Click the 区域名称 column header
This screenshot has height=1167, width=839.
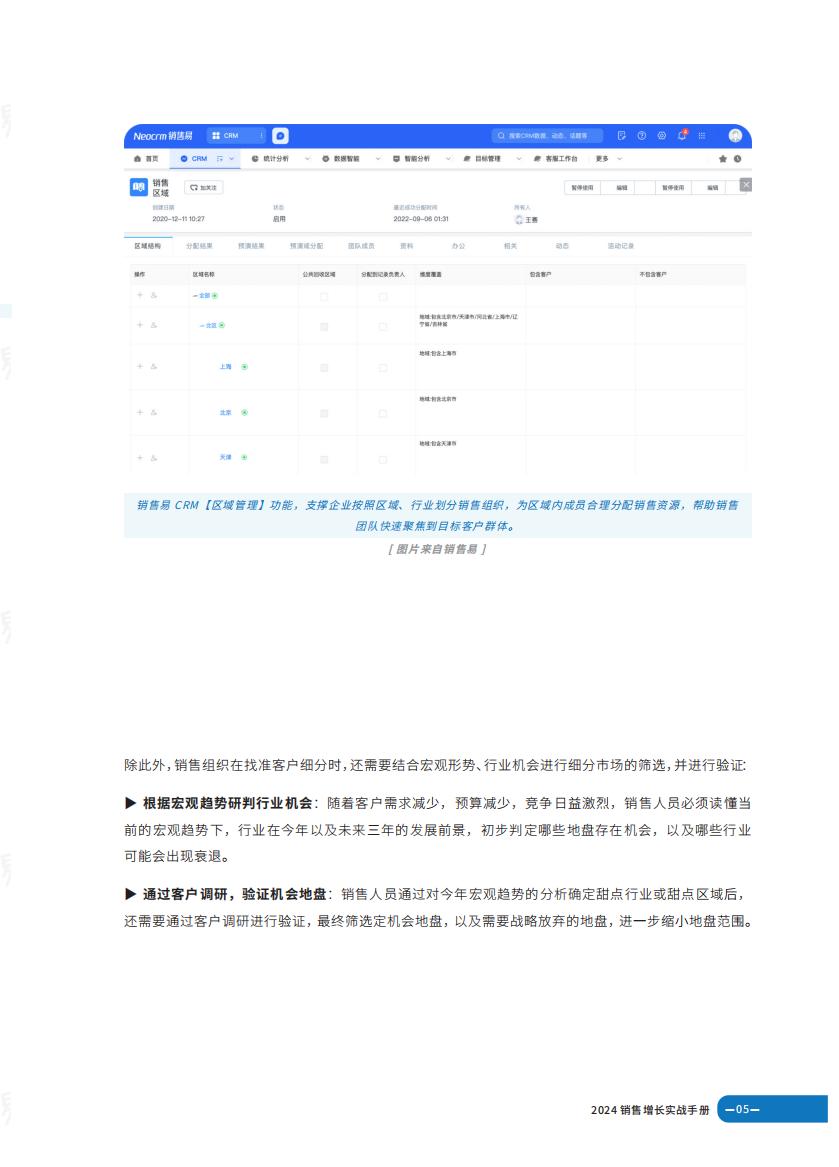[204, 275]
